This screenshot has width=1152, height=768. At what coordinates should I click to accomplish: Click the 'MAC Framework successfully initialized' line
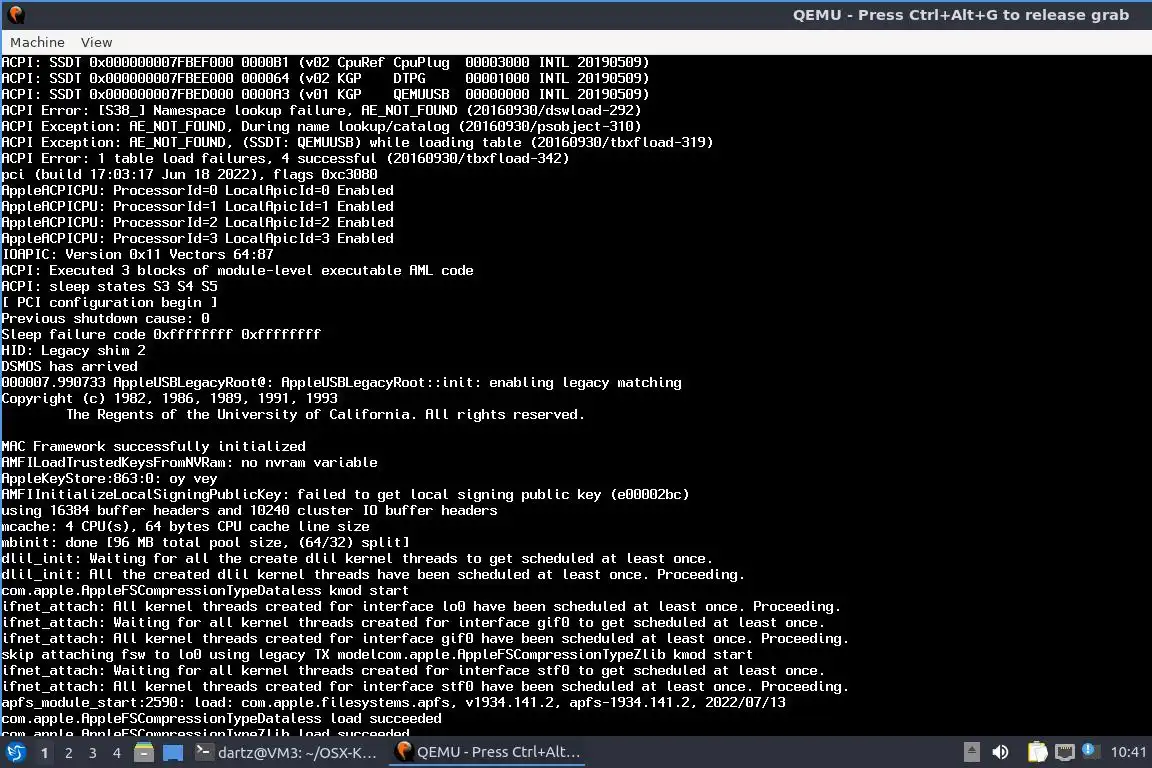point(154,446)
